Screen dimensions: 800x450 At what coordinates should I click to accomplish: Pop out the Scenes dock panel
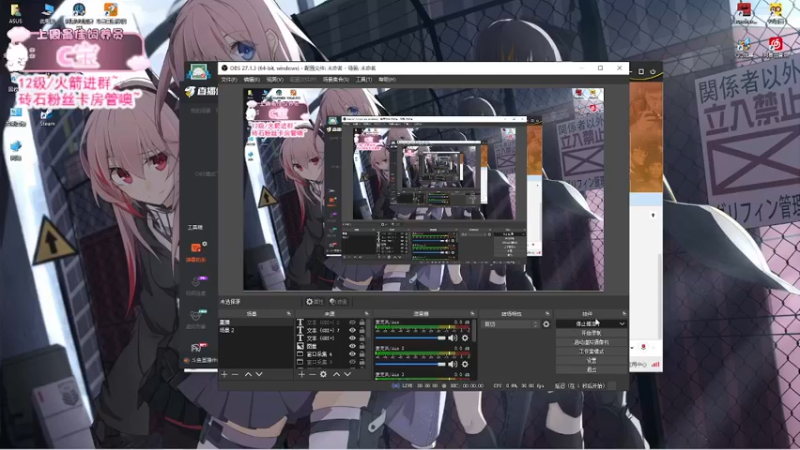tap(289, 314)
